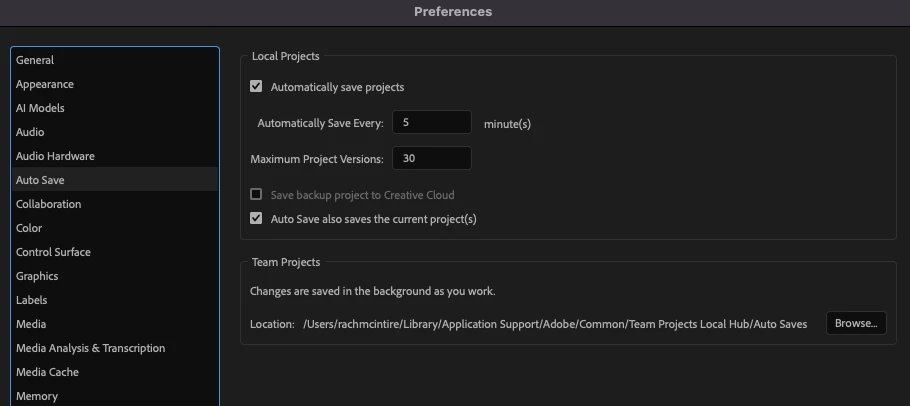The image size is (910, 406).
Task: Select Appearance in the preferences sidebar
Action: pos(45,84)
